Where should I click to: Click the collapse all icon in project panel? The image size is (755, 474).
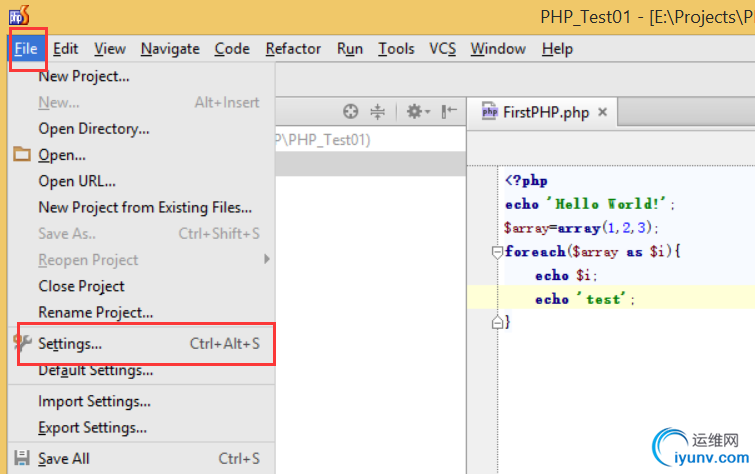click(378, 112)
